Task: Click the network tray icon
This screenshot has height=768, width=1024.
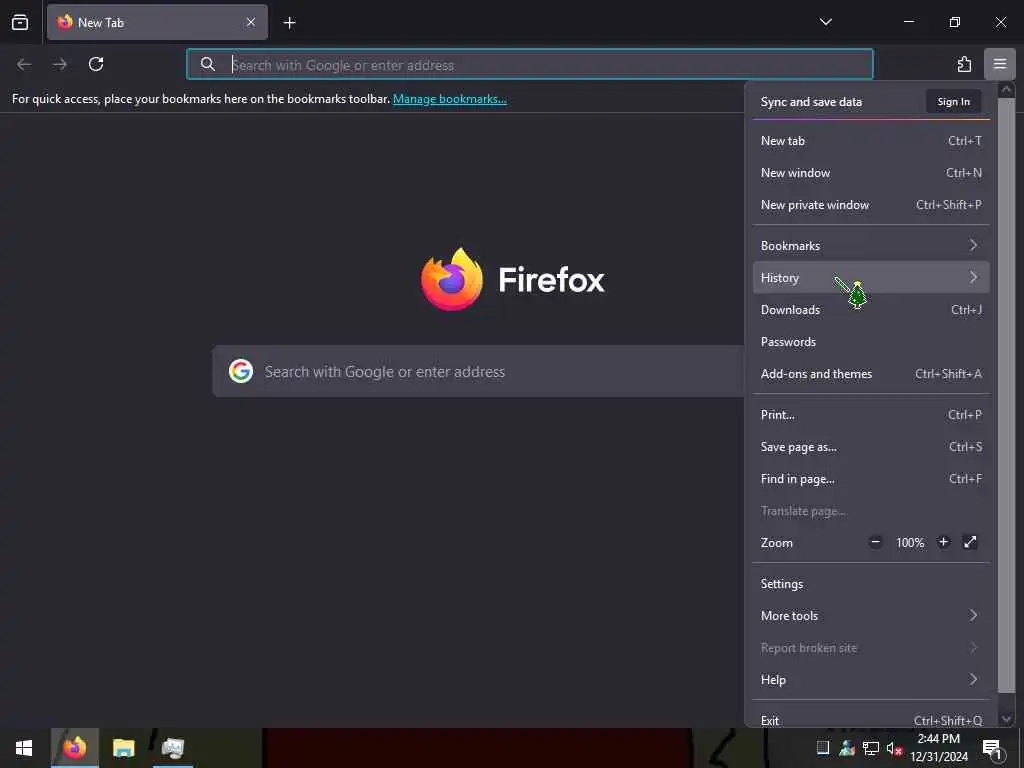Action: pyautogui.click(x=871, y=748)
